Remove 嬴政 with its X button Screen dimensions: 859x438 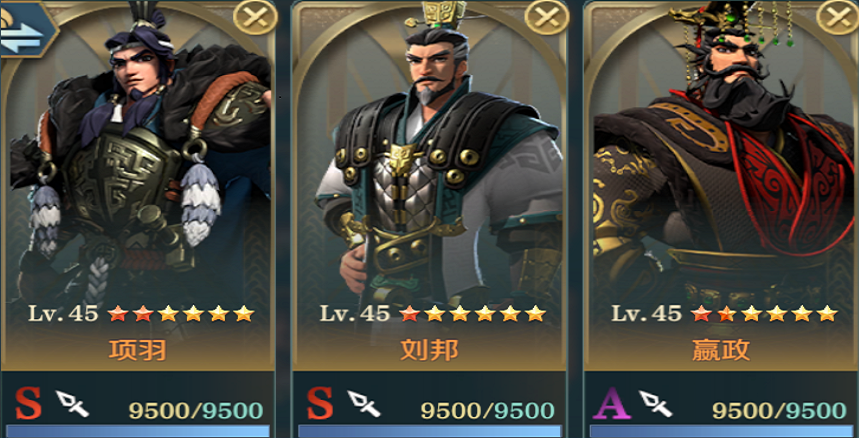tap(837, 17)
